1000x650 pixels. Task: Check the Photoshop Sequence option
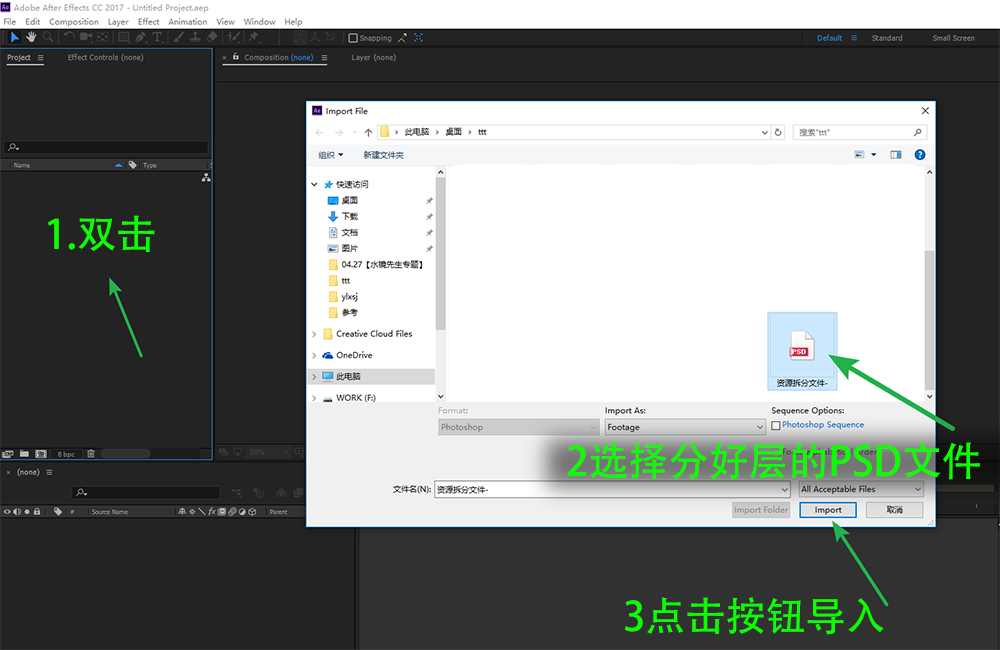(776, 425)
